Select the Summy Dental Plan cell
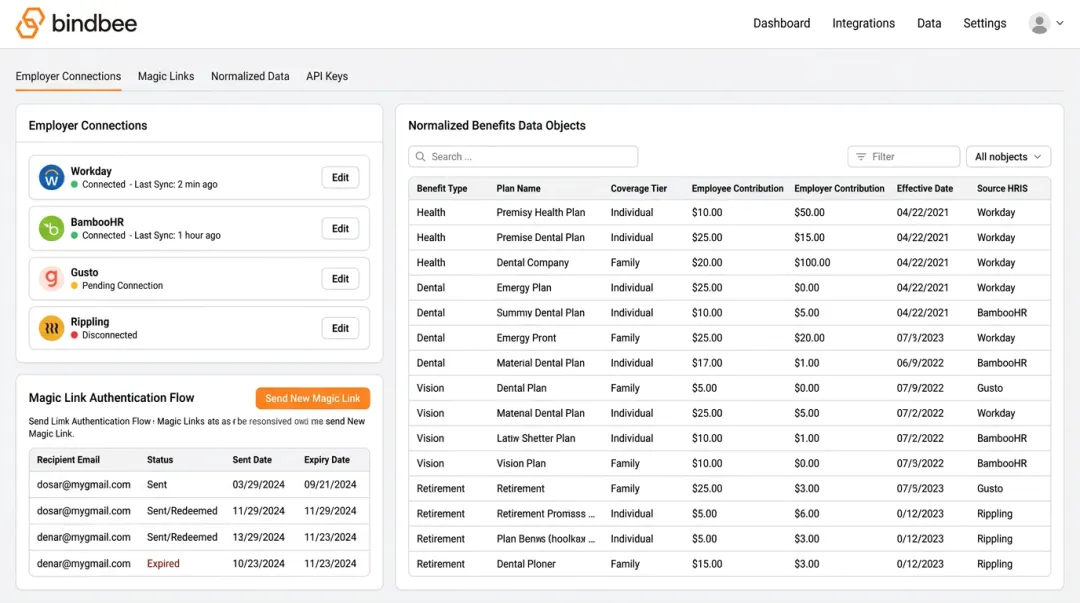This screenshot has width=1080, height=603. [540, 313]
